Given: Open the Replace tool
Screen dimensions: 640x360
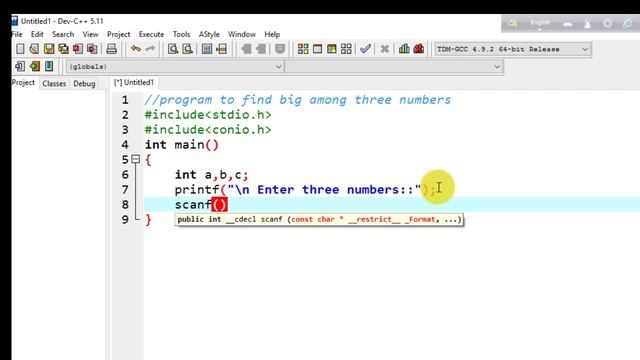Looking at the screenshot, I should coord(187,49).
